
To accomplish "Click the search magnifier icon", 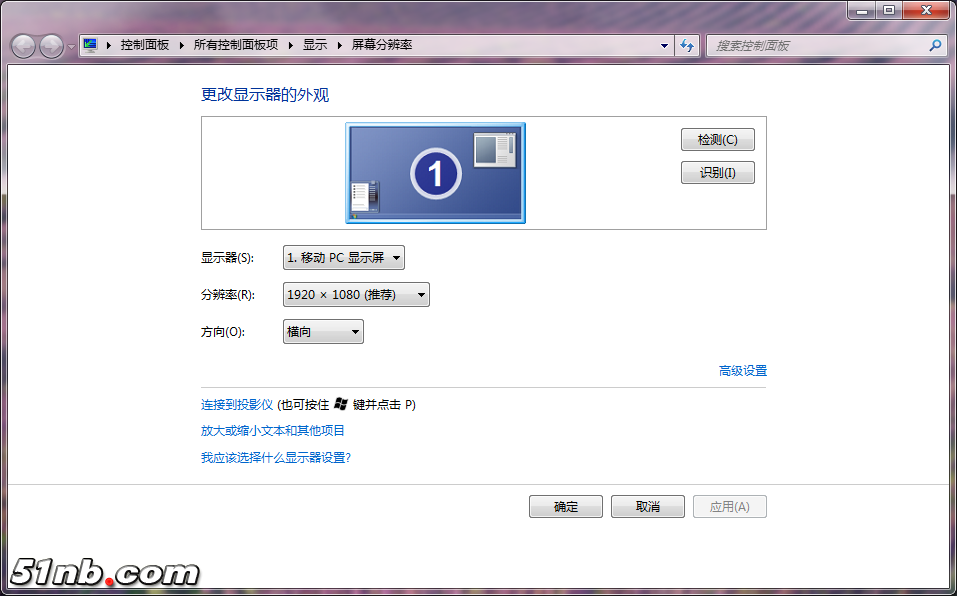I will click(935, 46).
